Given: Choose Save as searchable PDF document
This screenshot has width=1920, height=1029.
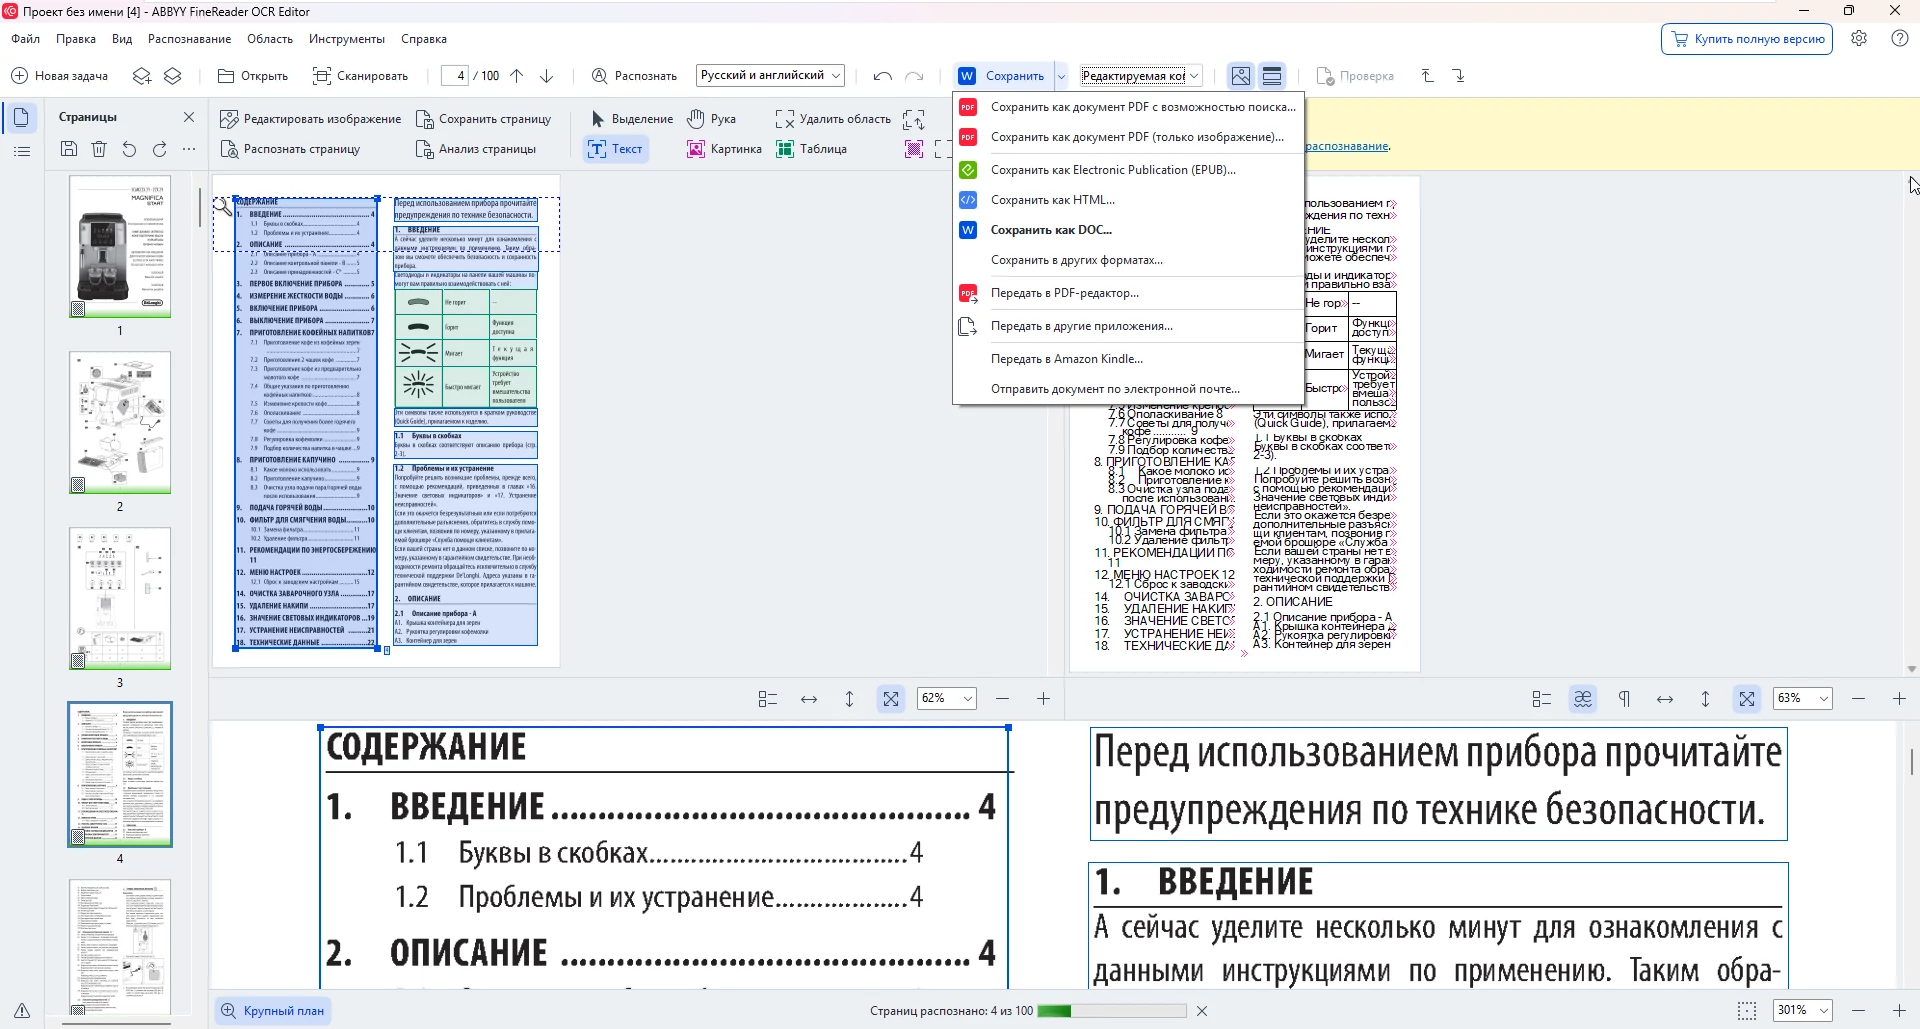Looking at the screenshot, I should point(1128,107).
